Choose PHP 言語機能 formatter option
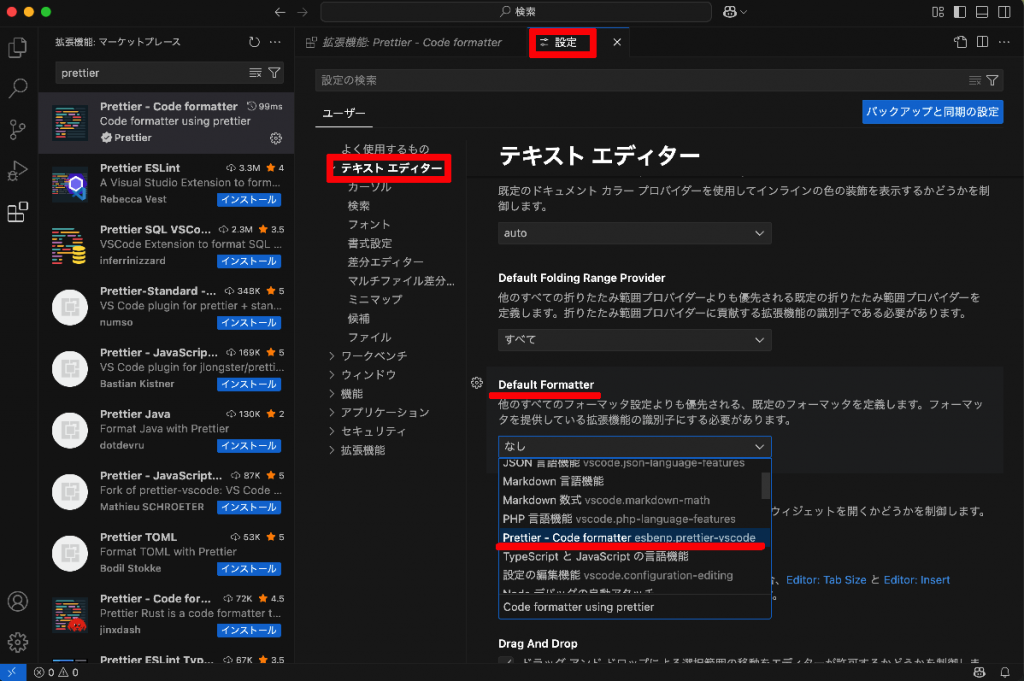This screenshot has height=681, width=1024. pyautogui.click(x=630, y=519)
